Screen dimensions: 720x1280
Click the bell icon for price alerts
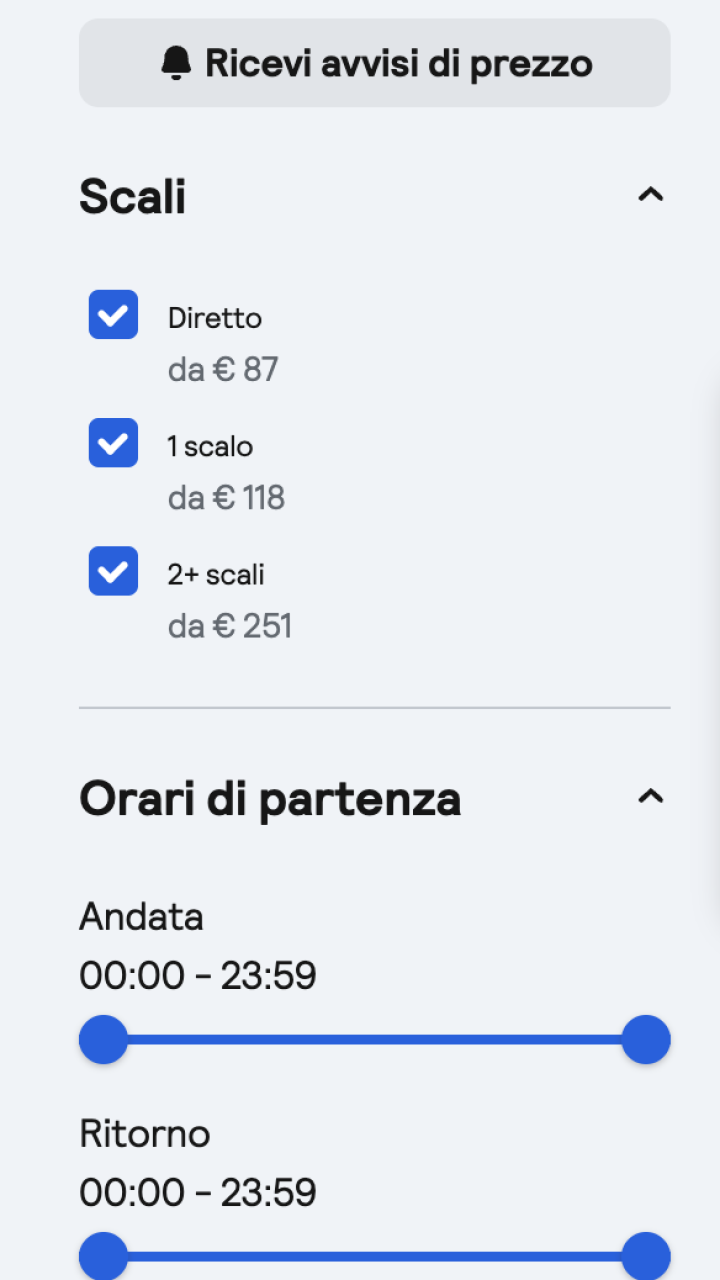[x=176, y=63]
